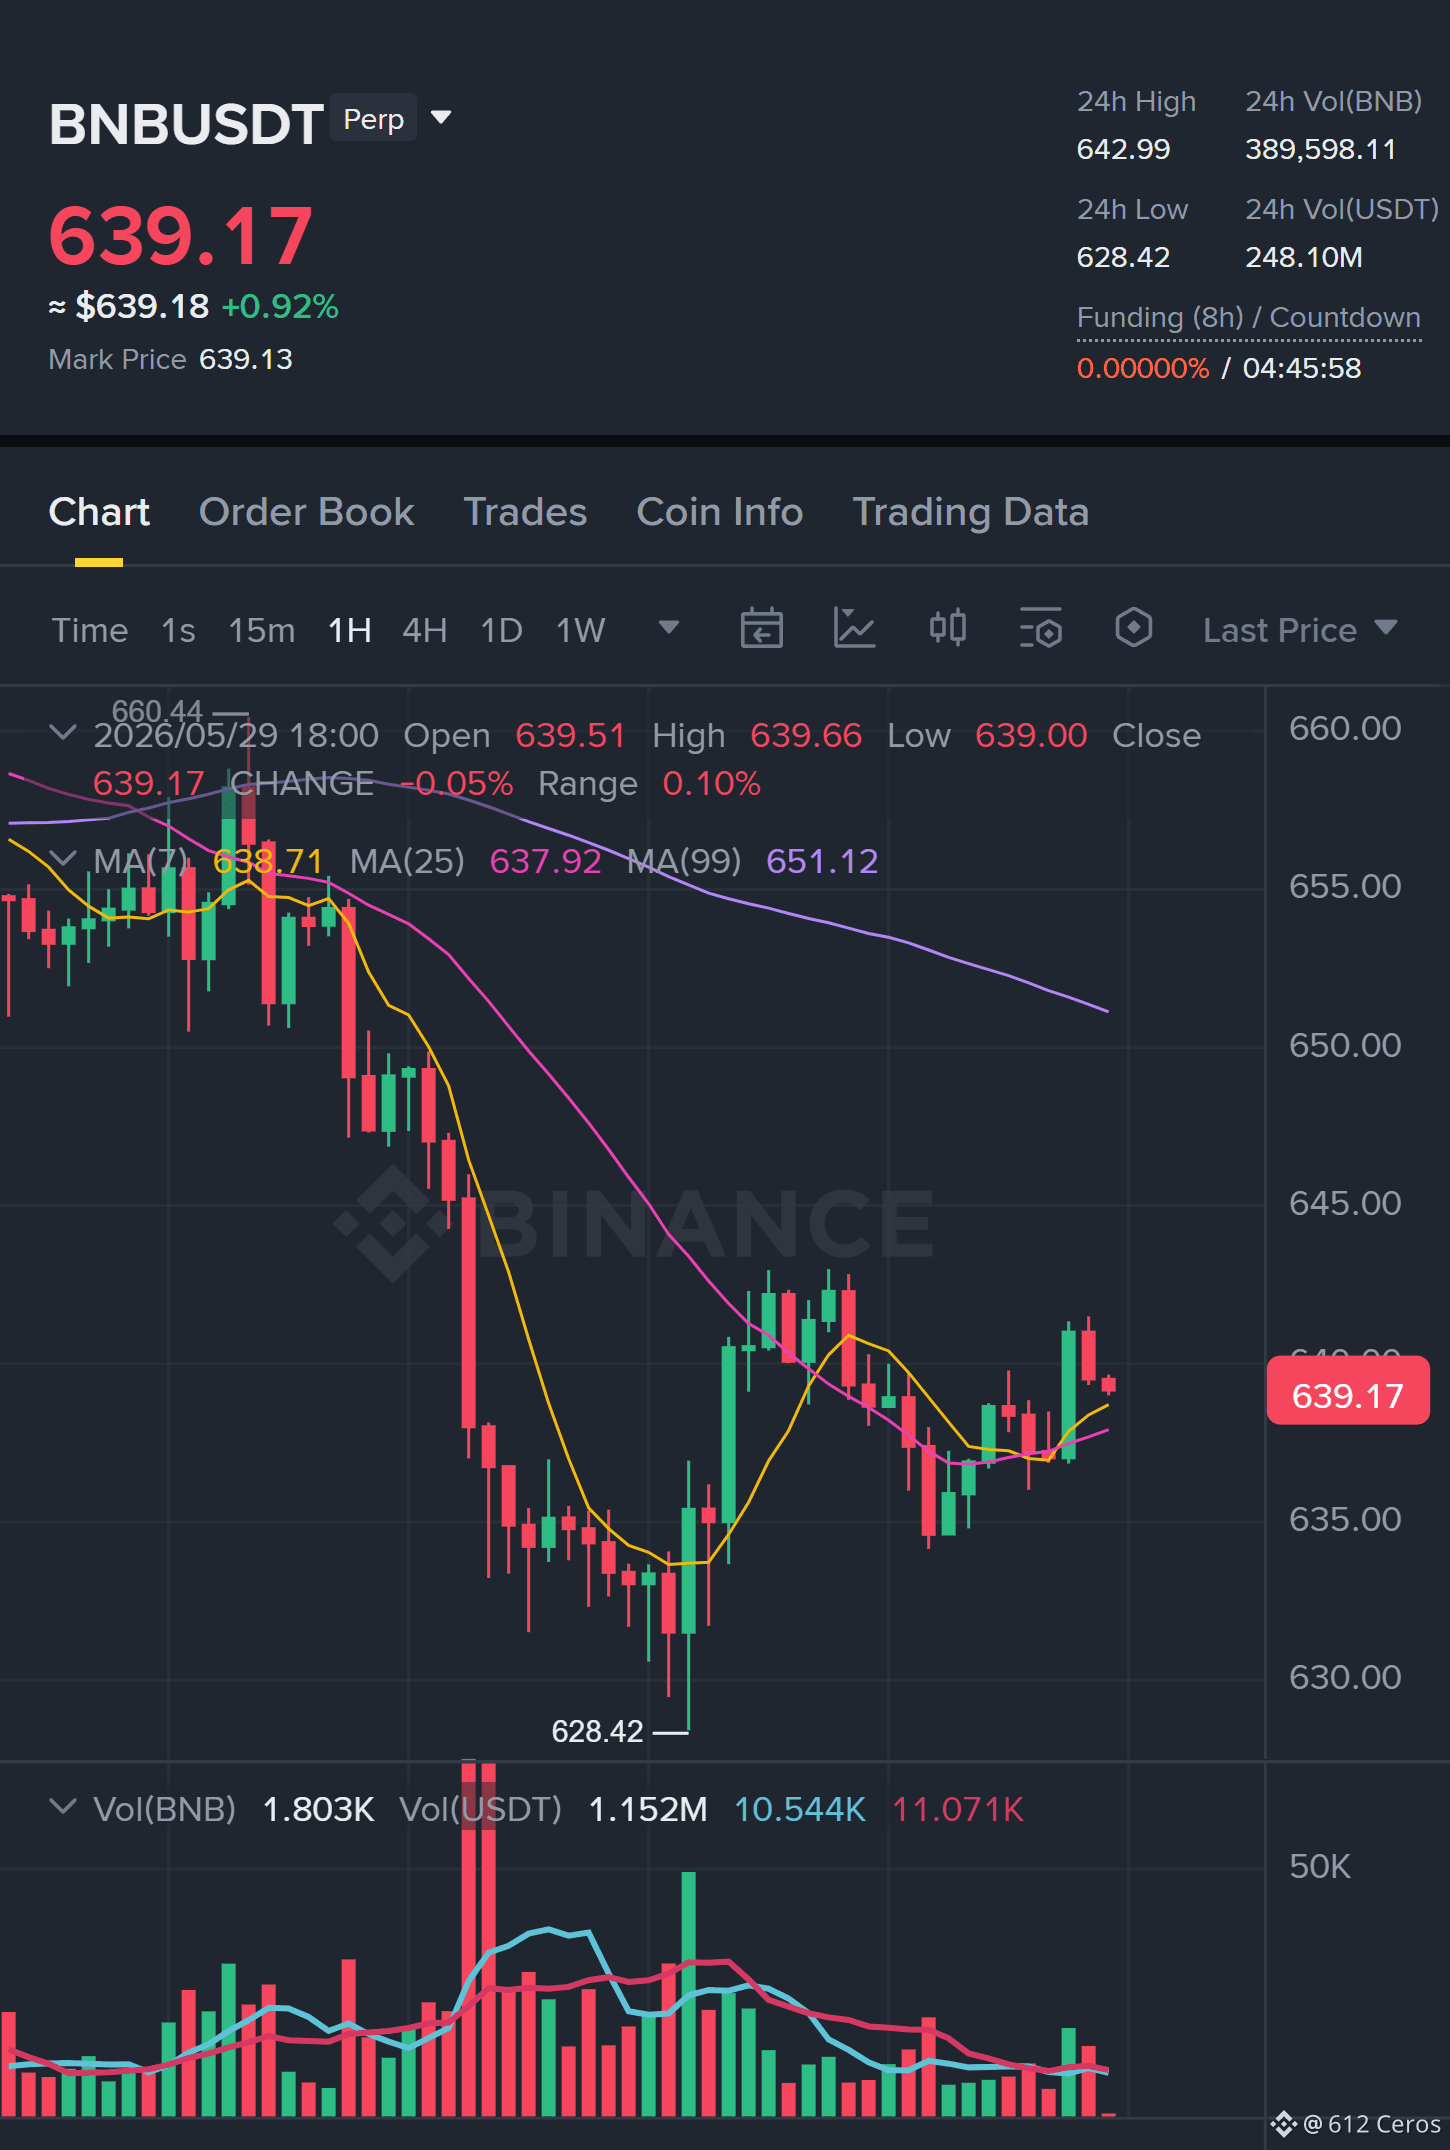Switch to the Trading Data tab
This screenshot has width=1450, height=2150.
pos(970,512)
